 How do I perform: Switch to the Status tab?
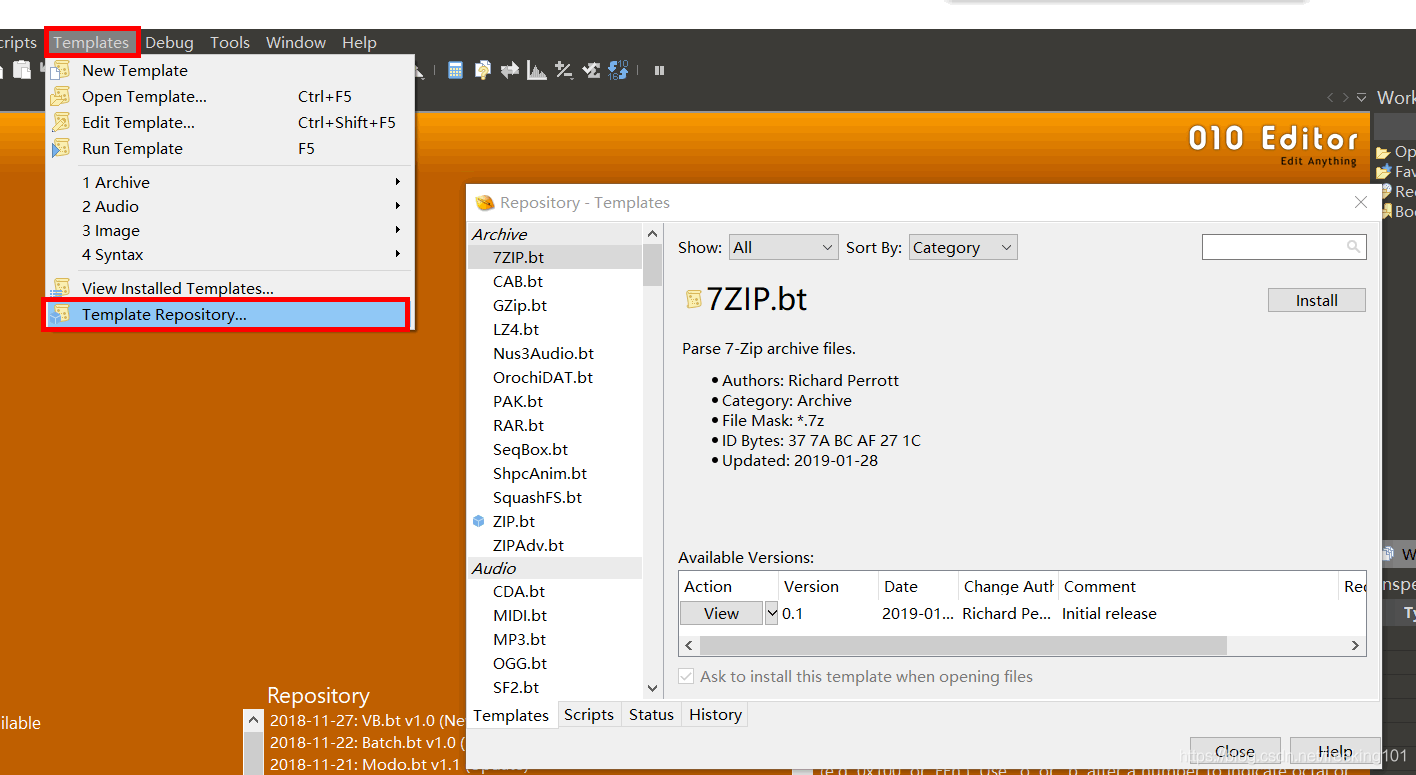(651, 715)
